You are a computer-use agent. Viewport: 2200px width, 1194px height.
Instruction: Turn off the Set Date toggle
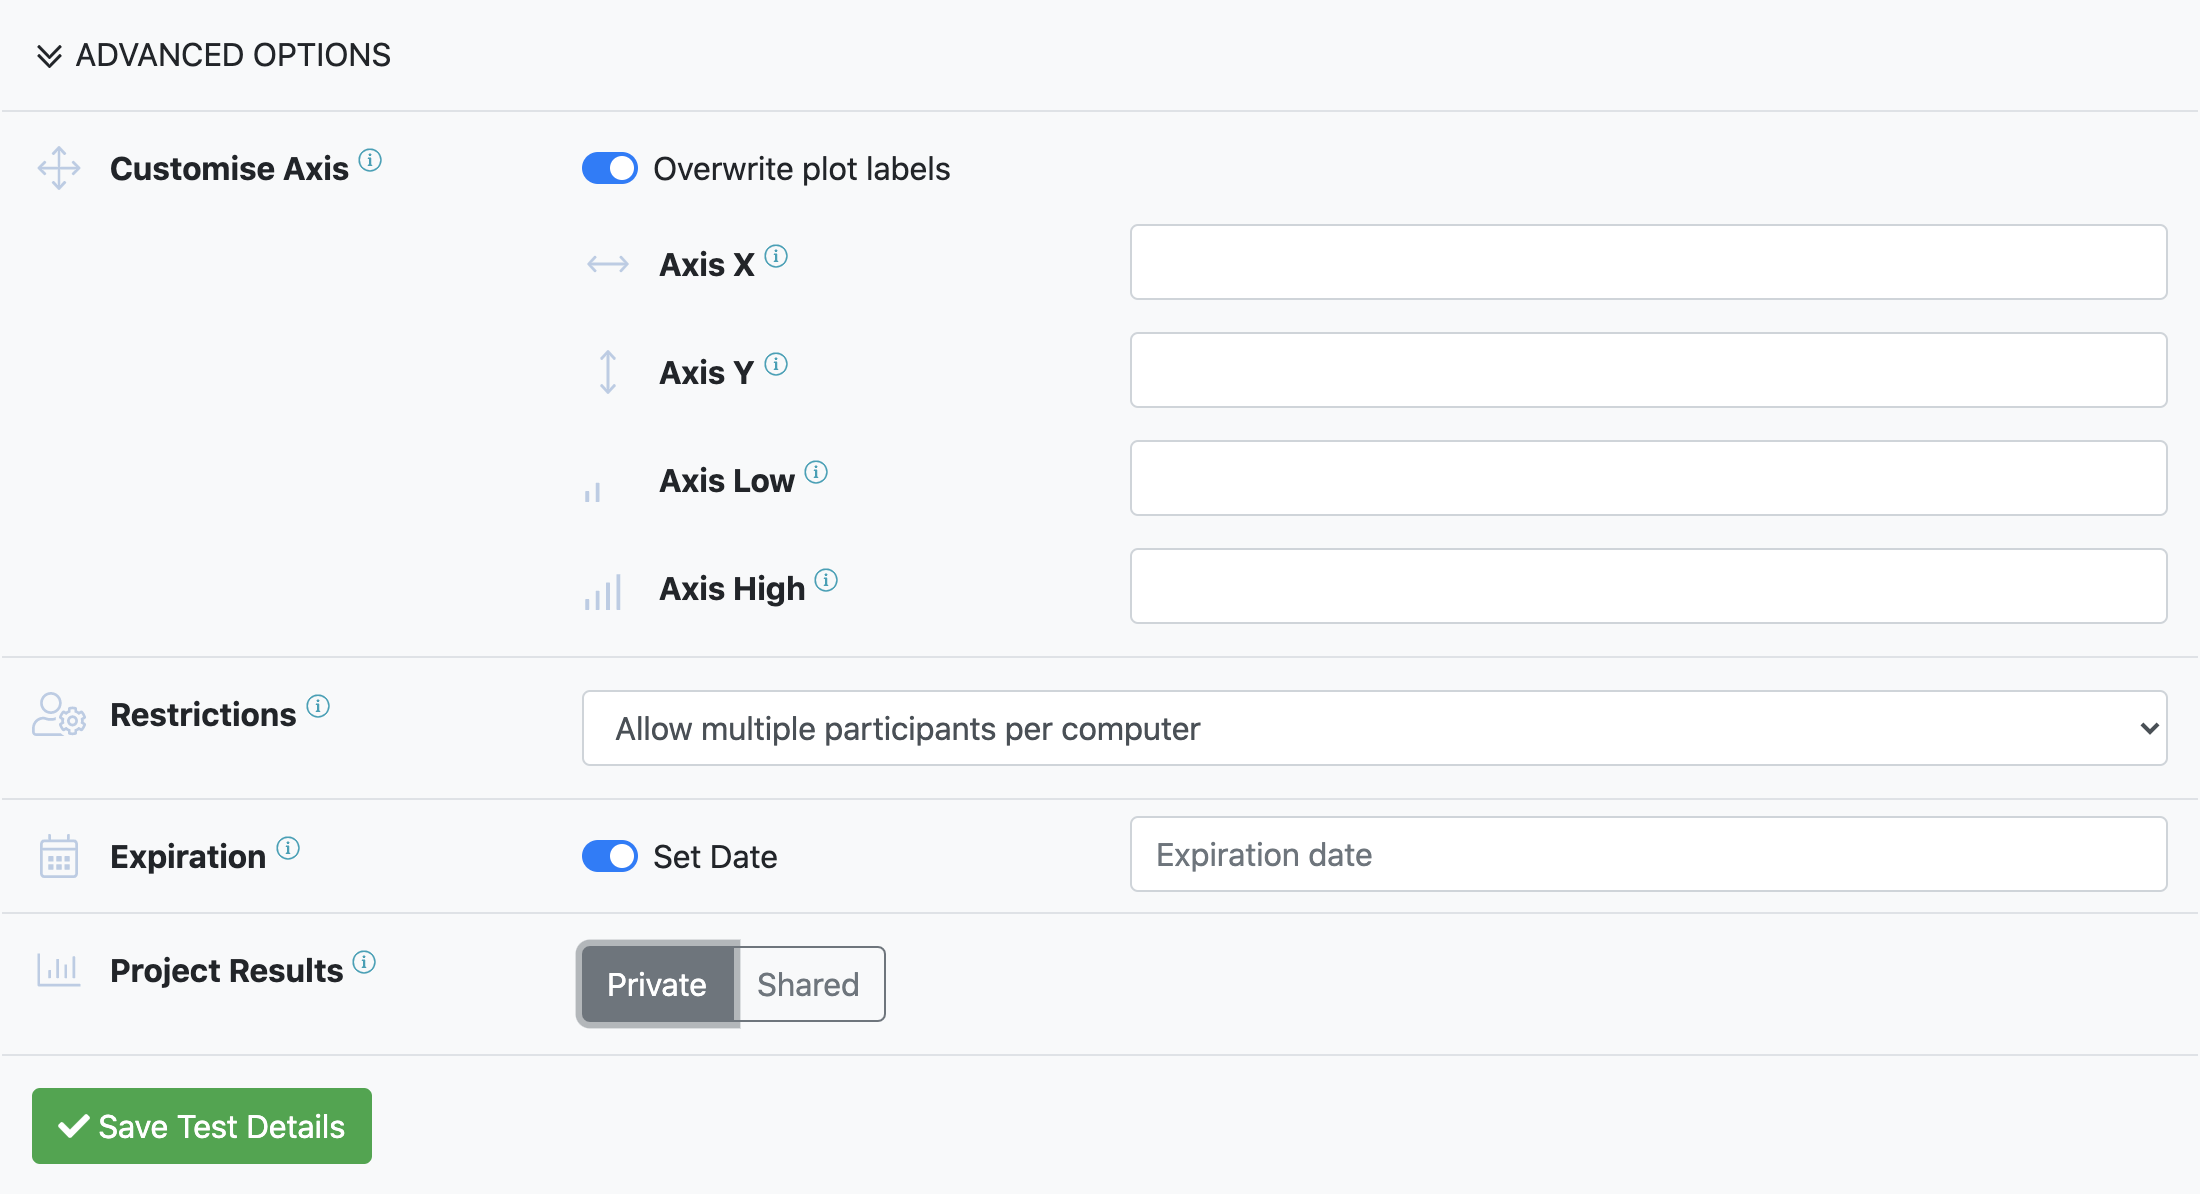tap(610, 856)
